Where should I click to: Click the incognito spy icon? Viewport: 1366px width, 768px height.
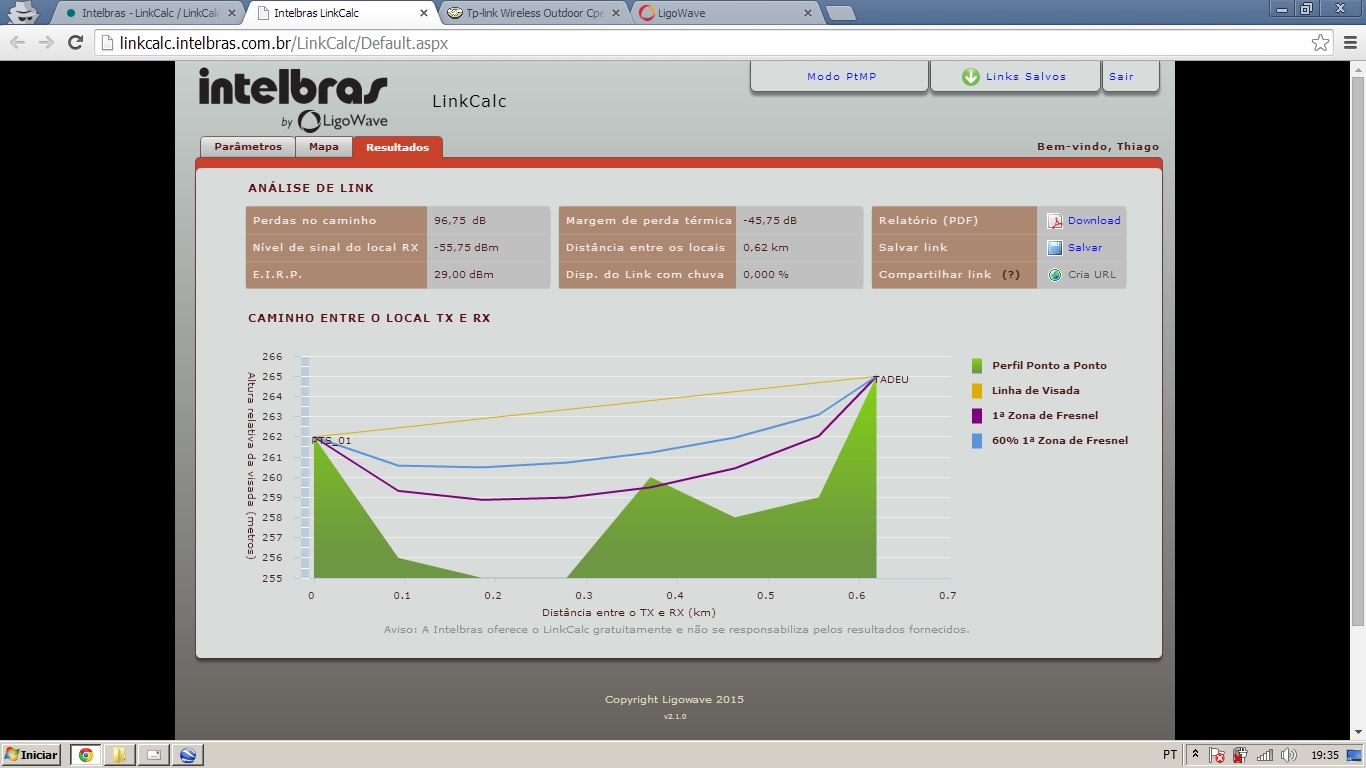click(x=21, y=12)
